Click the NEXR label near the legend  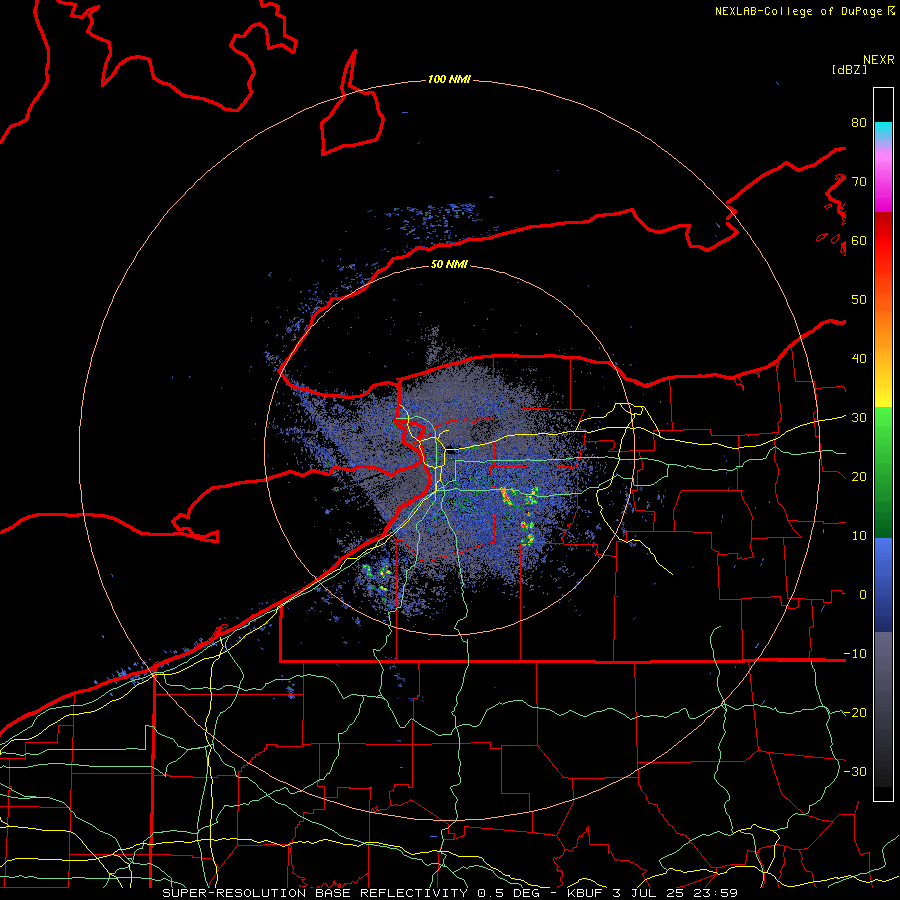click(879, 60)
